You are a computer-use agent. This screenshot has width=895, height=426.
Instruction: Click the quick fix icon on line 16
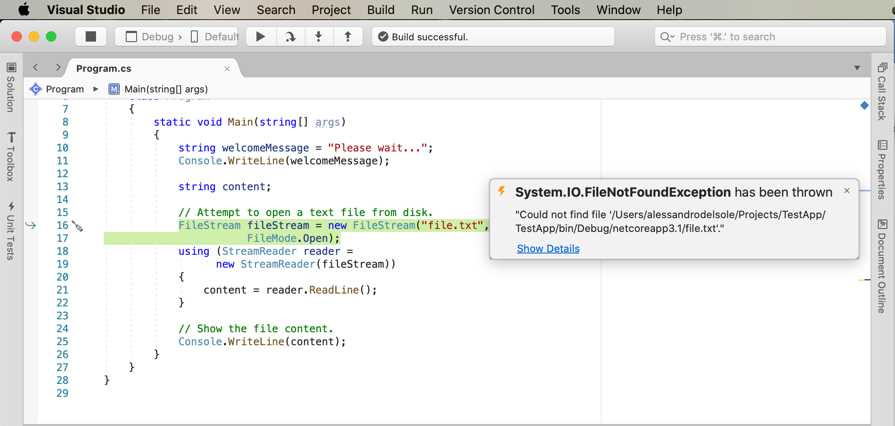(77, 226)
